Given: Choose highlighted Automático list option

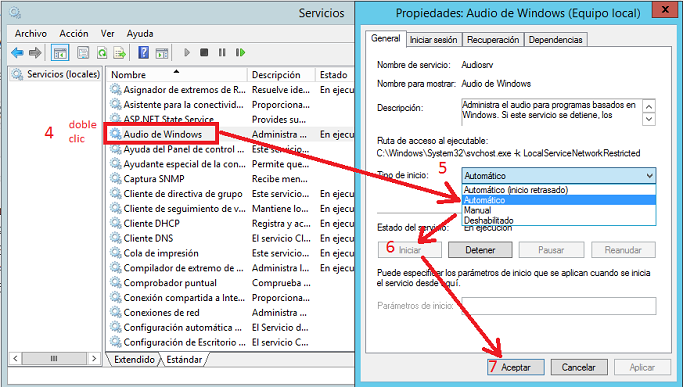Looking at the screenshot, I should pos(559,200).
